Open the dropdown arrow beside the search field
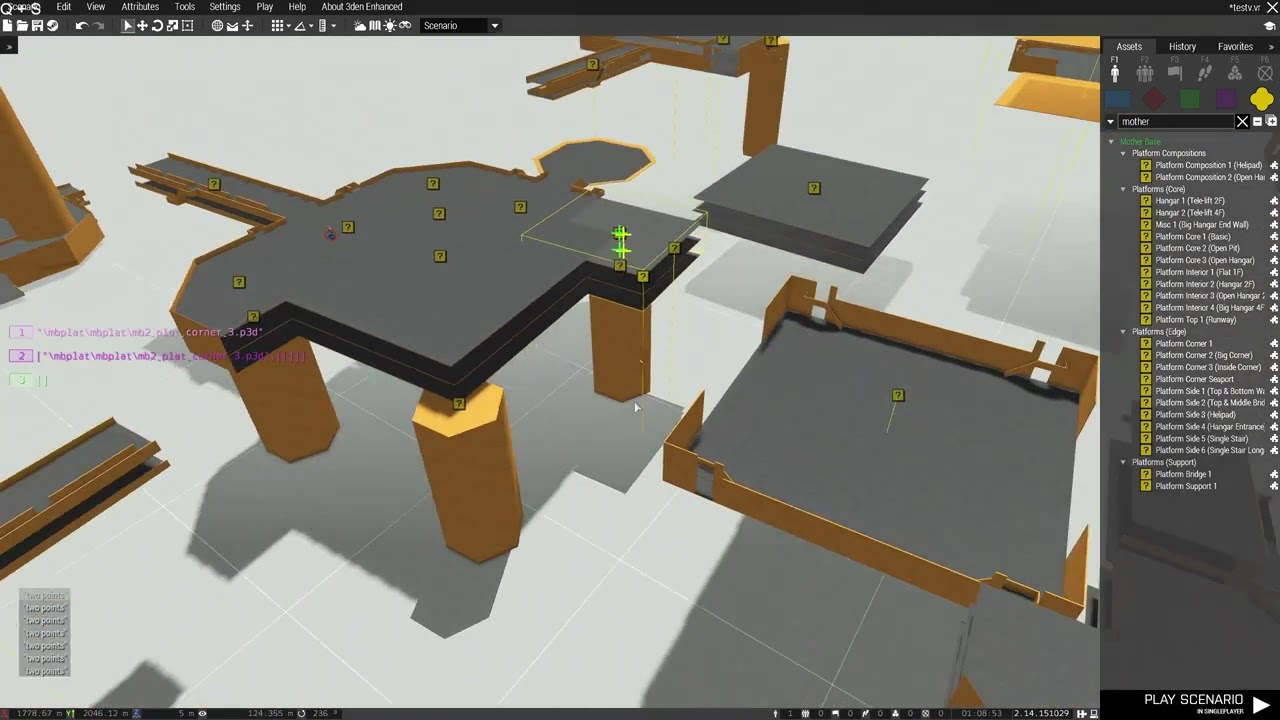Screen dimensions: 1280x720 tap(1110, 122)
